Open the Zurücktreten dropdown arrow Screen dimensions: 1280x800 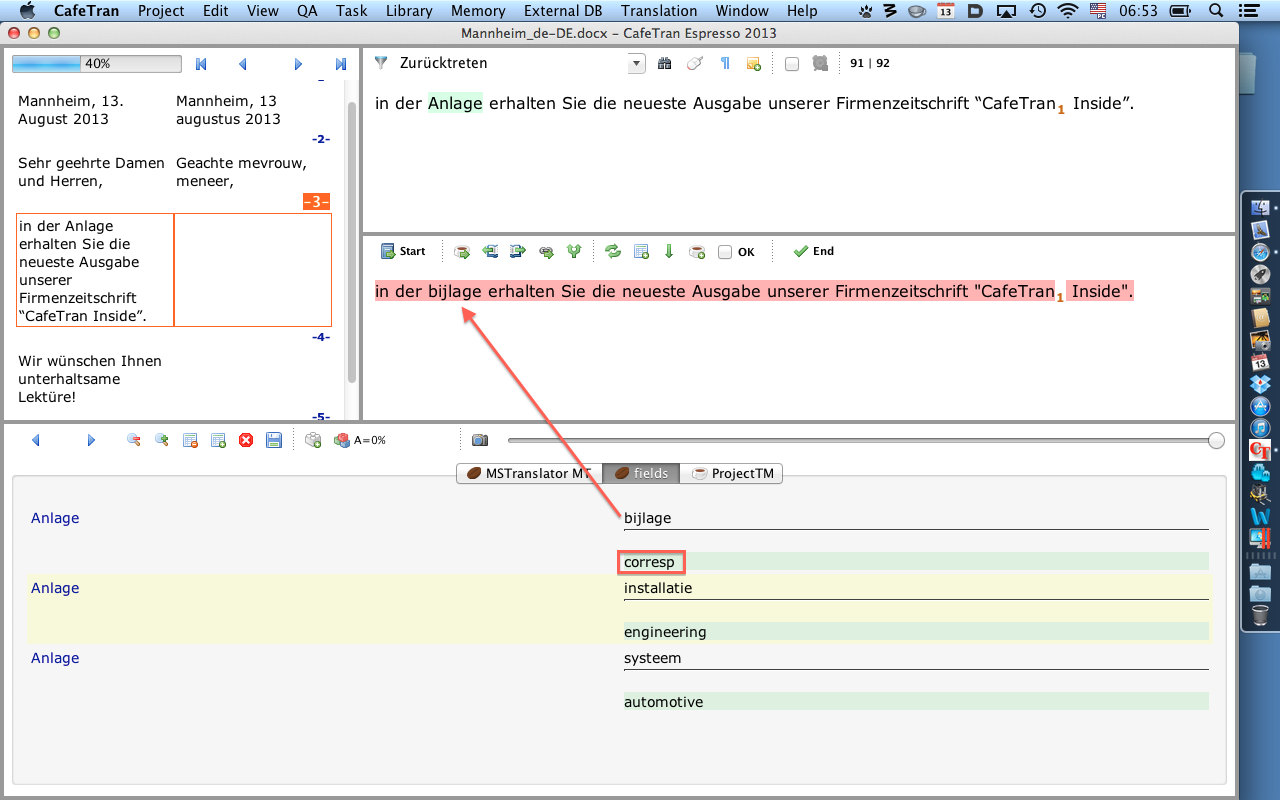pos(637,64)
